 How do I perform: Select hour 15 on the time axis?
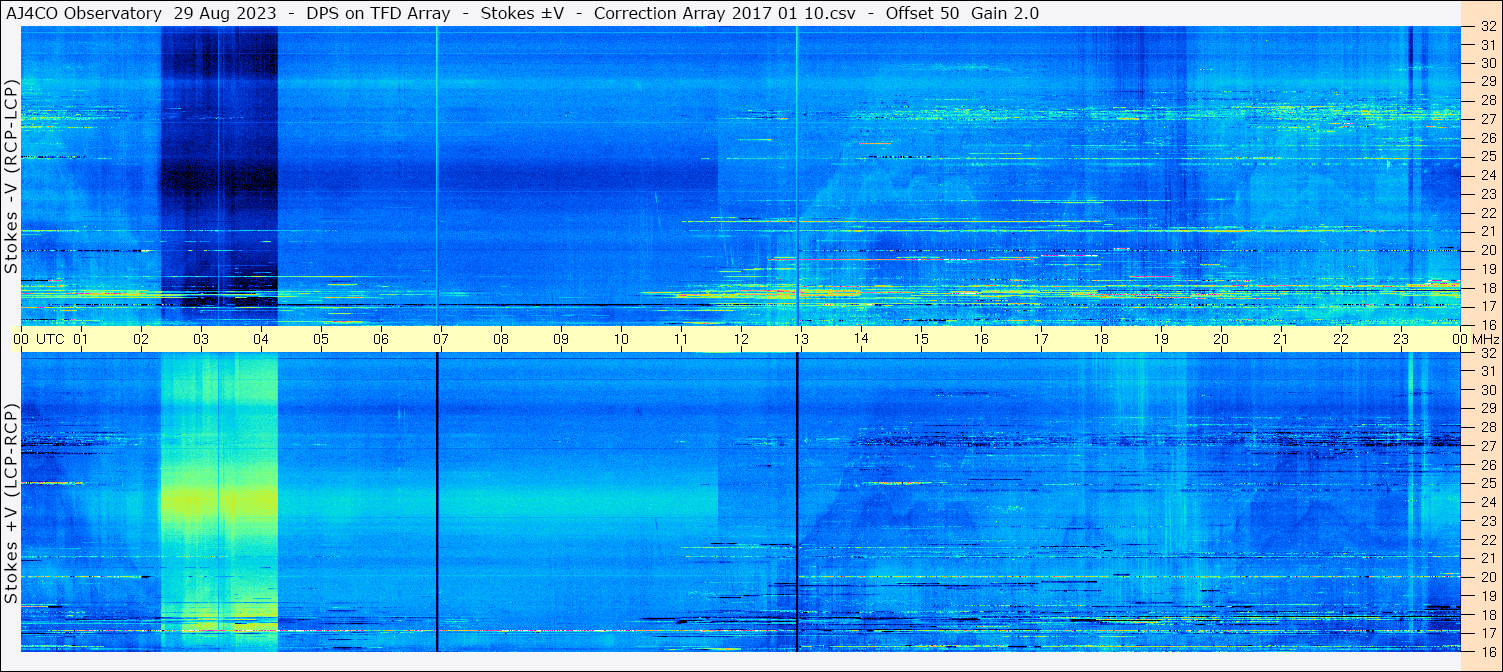921,339
